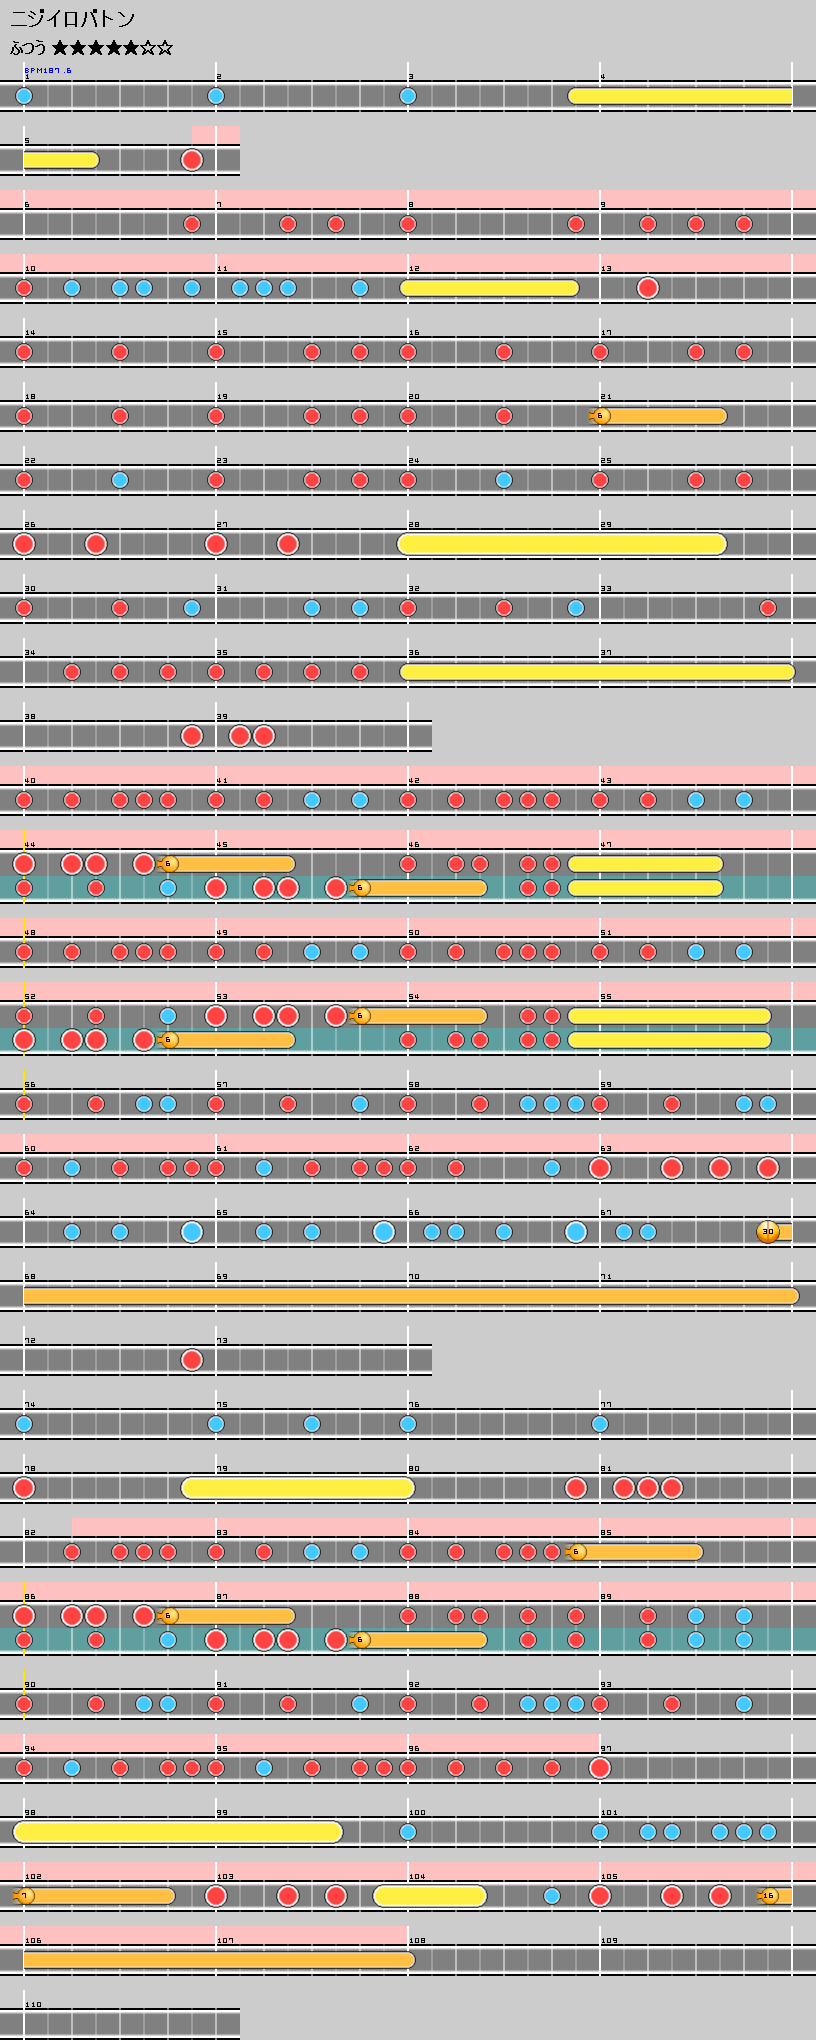Screen dimensions: 816x2040
Task: Click the yellow drumroll in measure 4
Action: pos(680,96)
